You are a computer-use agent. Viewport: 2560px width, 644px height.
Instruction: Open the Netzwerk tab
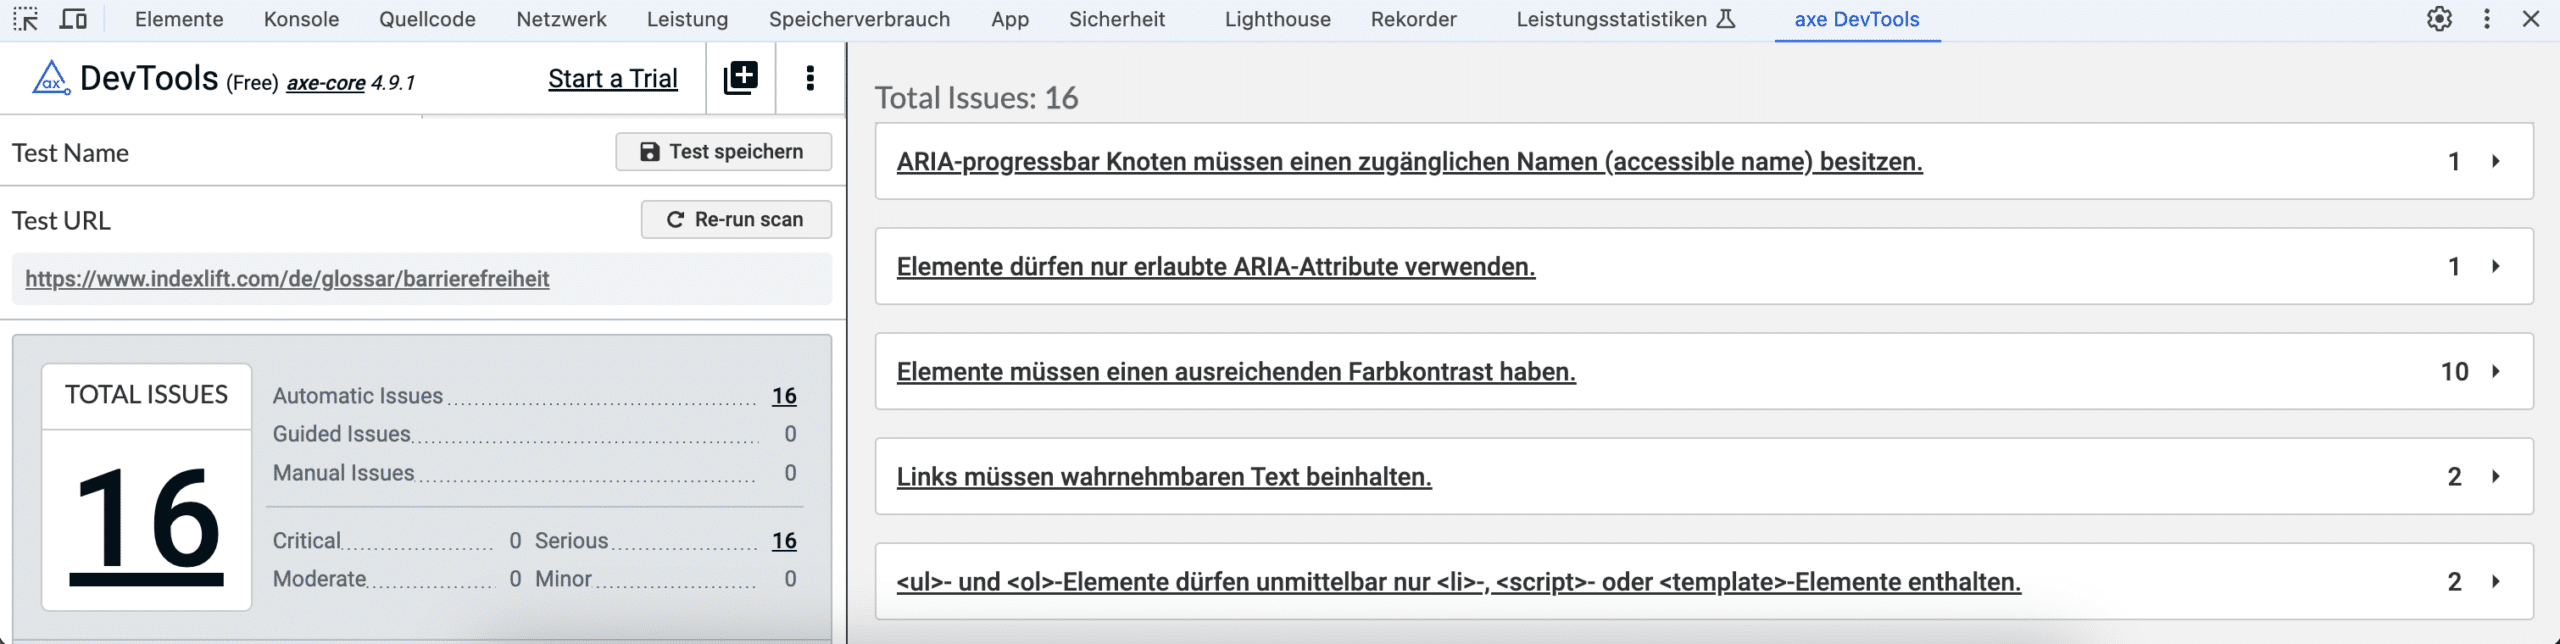[561, 19]
